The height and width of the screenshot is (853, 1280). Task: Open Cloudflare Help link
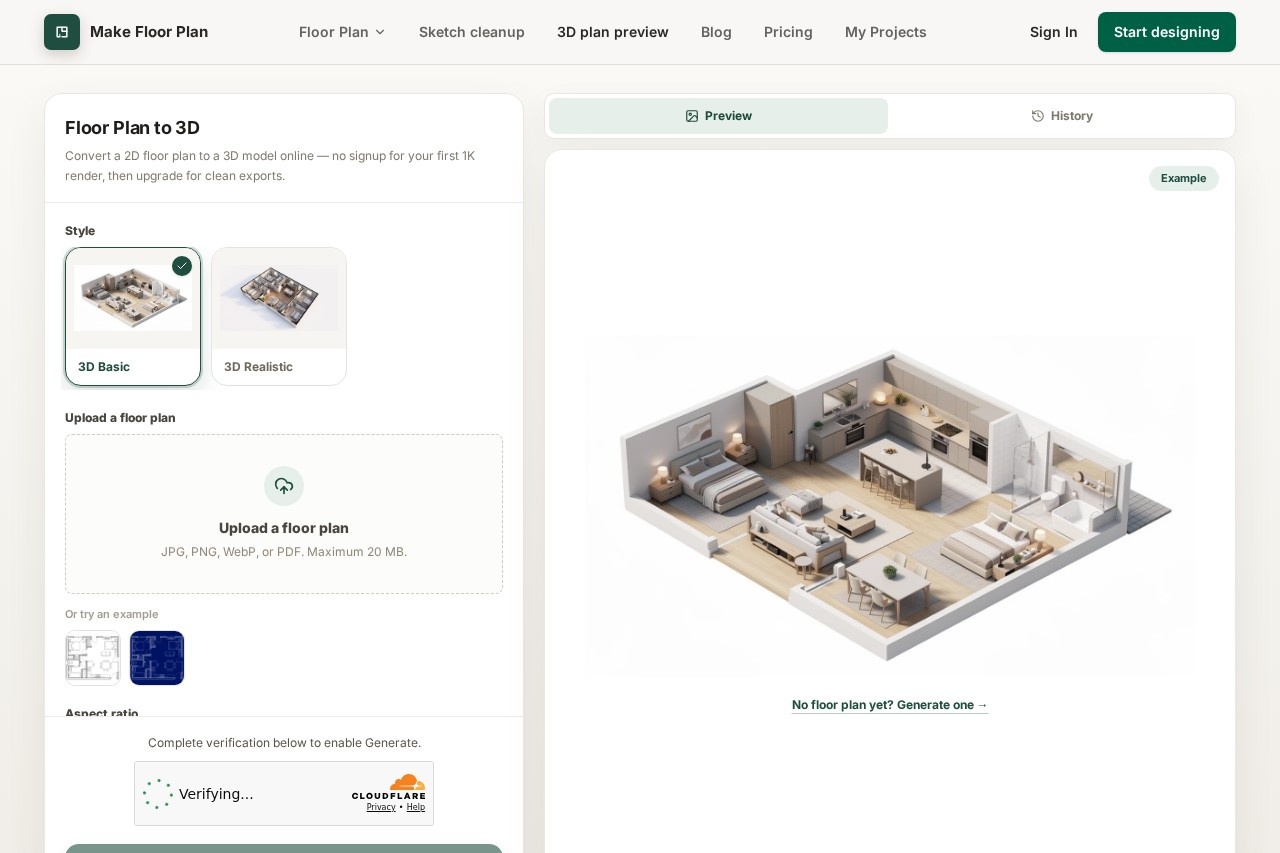(416, 807)
